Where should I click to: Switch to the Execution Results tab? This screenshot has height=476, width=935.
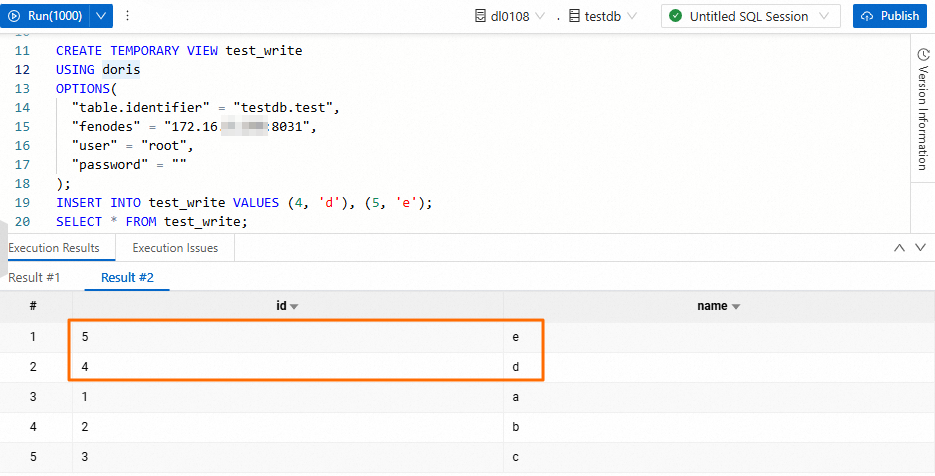coord(54,248)
